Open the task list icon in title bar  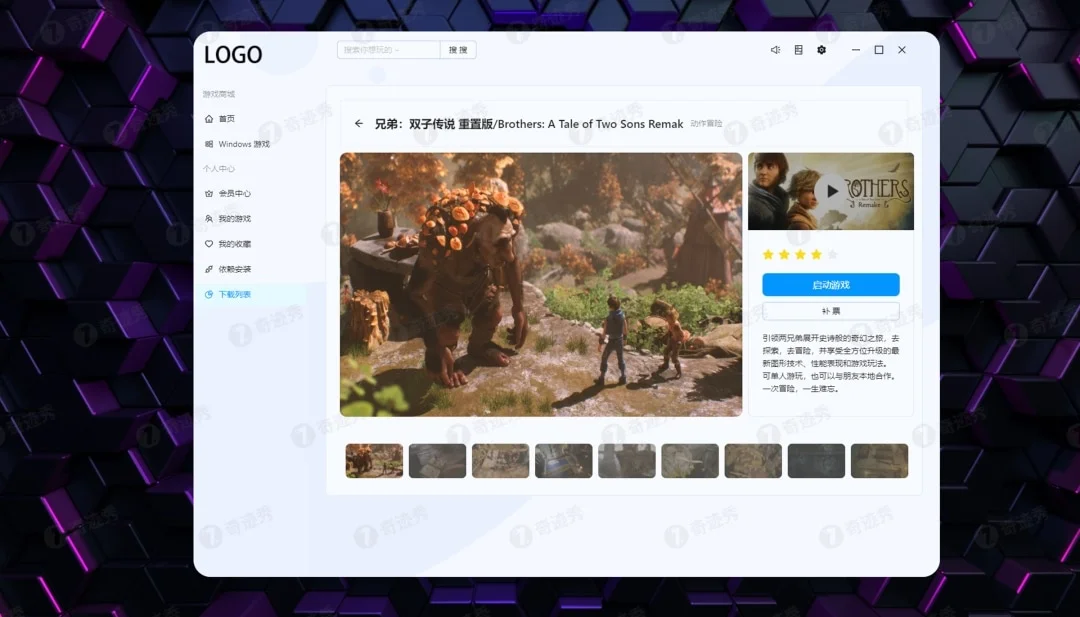pos(798,50)
